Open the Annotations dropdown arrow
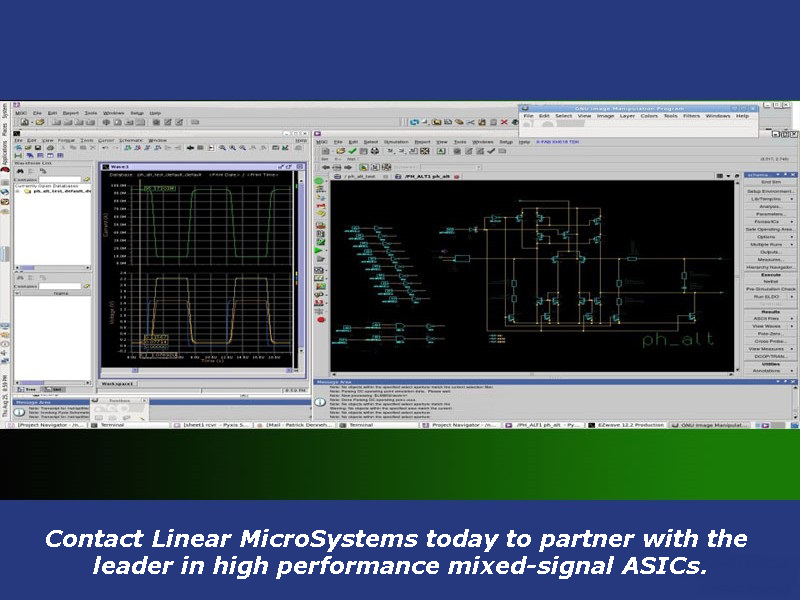 (x=792, y=371)
